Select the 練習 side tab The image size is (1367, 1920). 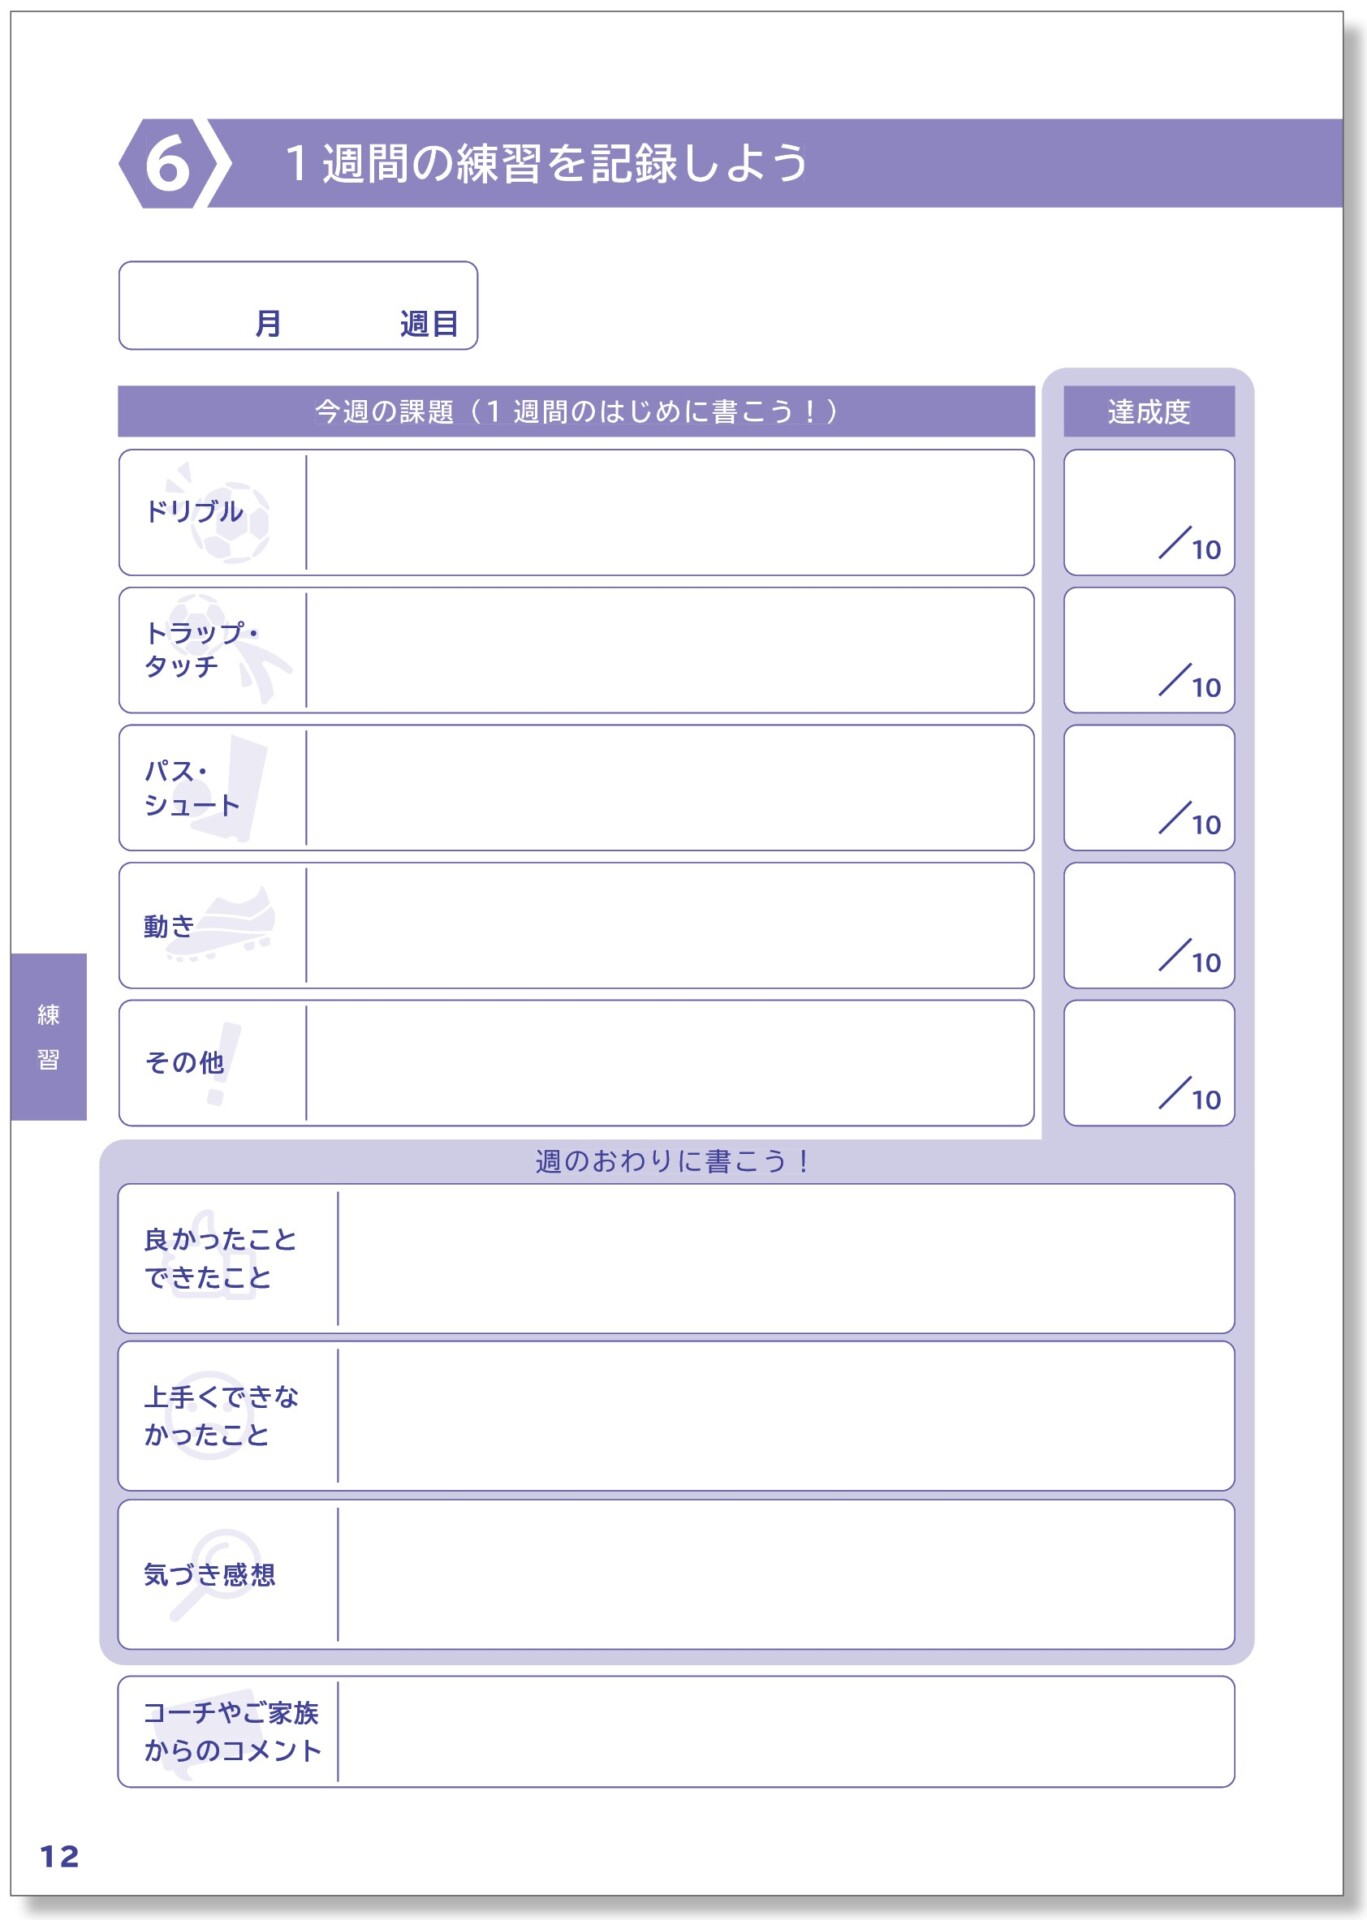[49, 1037]
